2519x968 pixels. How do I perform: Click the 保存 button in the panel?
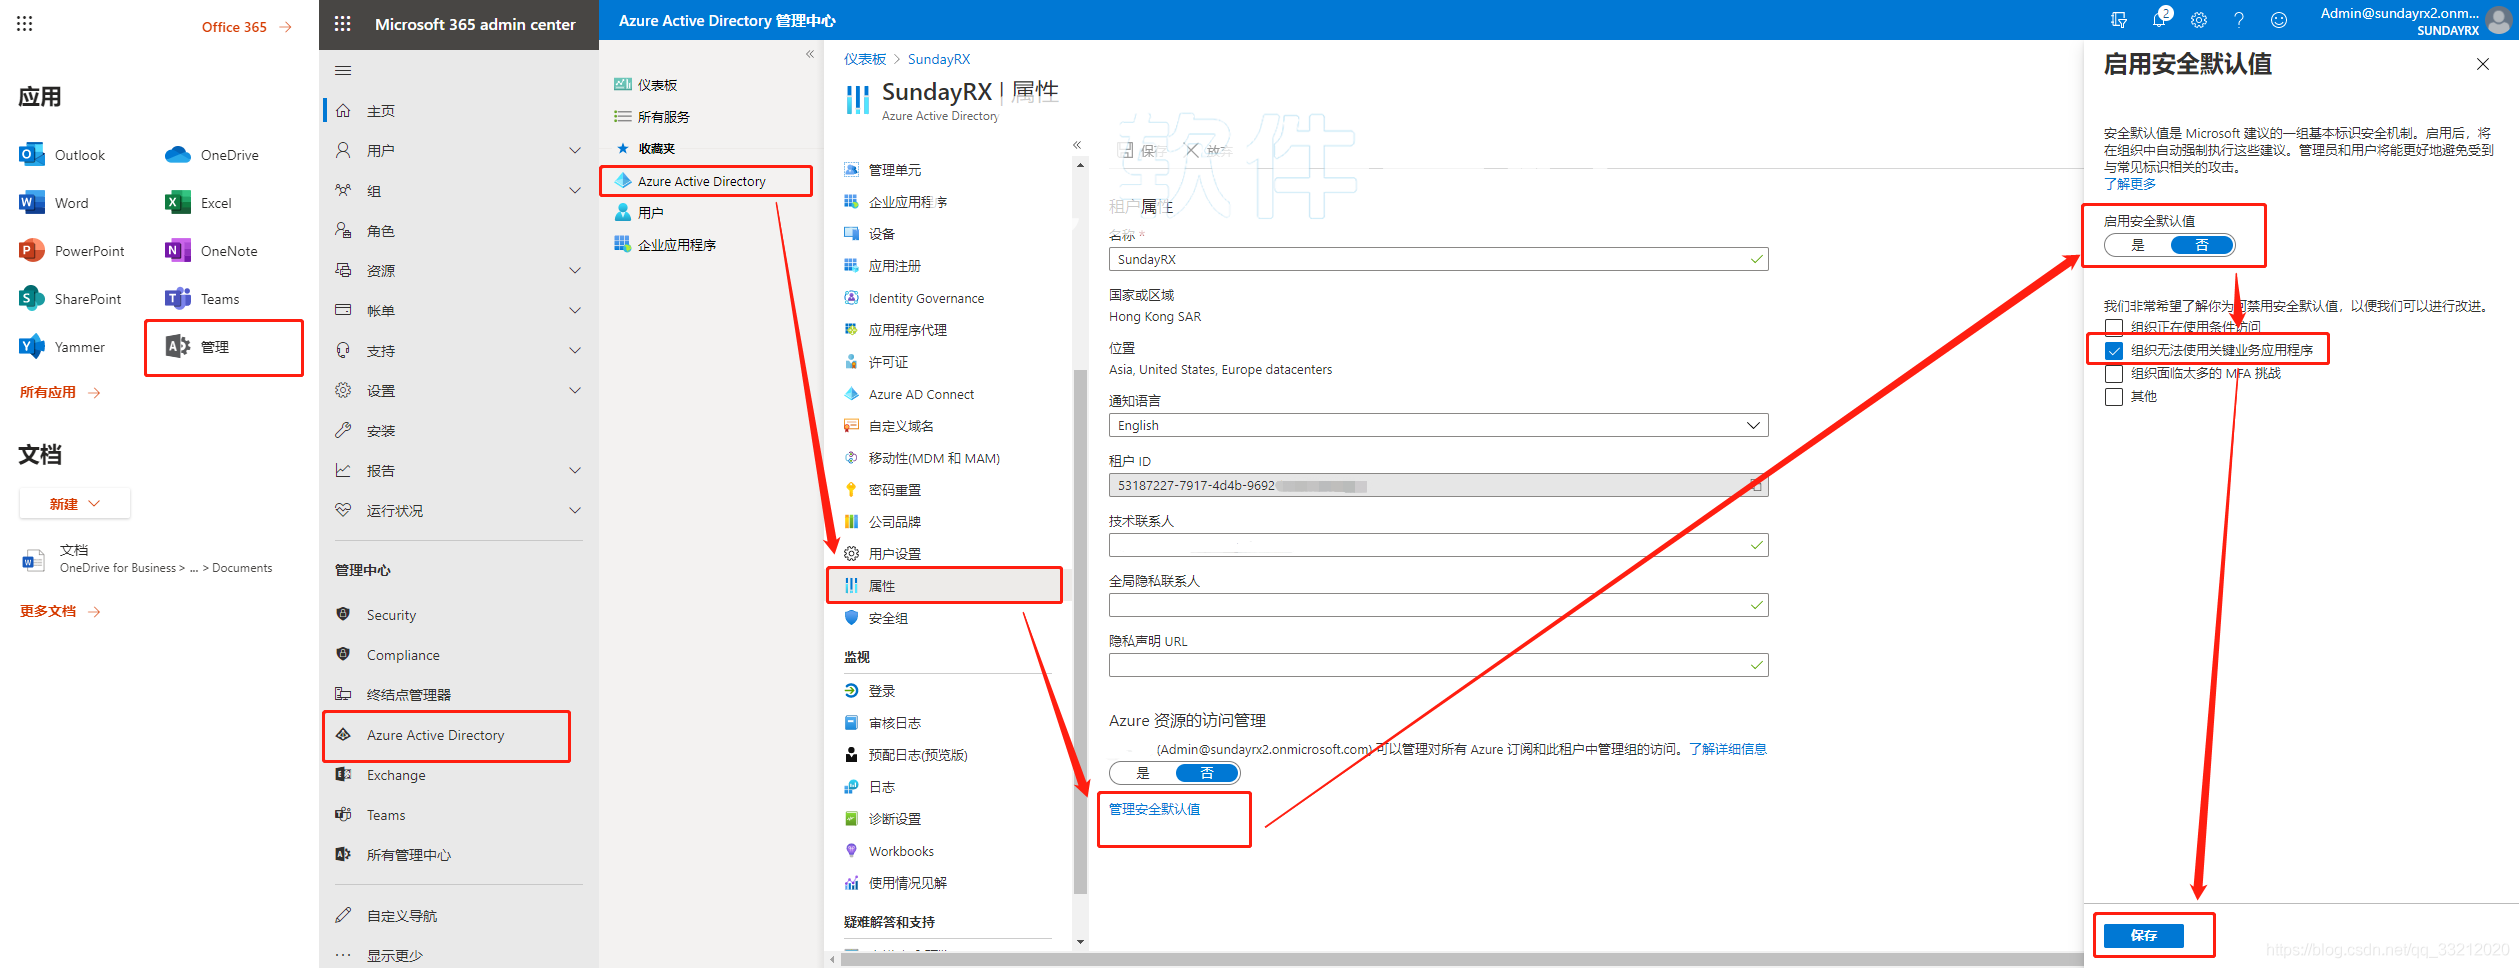coord(2143,936)
